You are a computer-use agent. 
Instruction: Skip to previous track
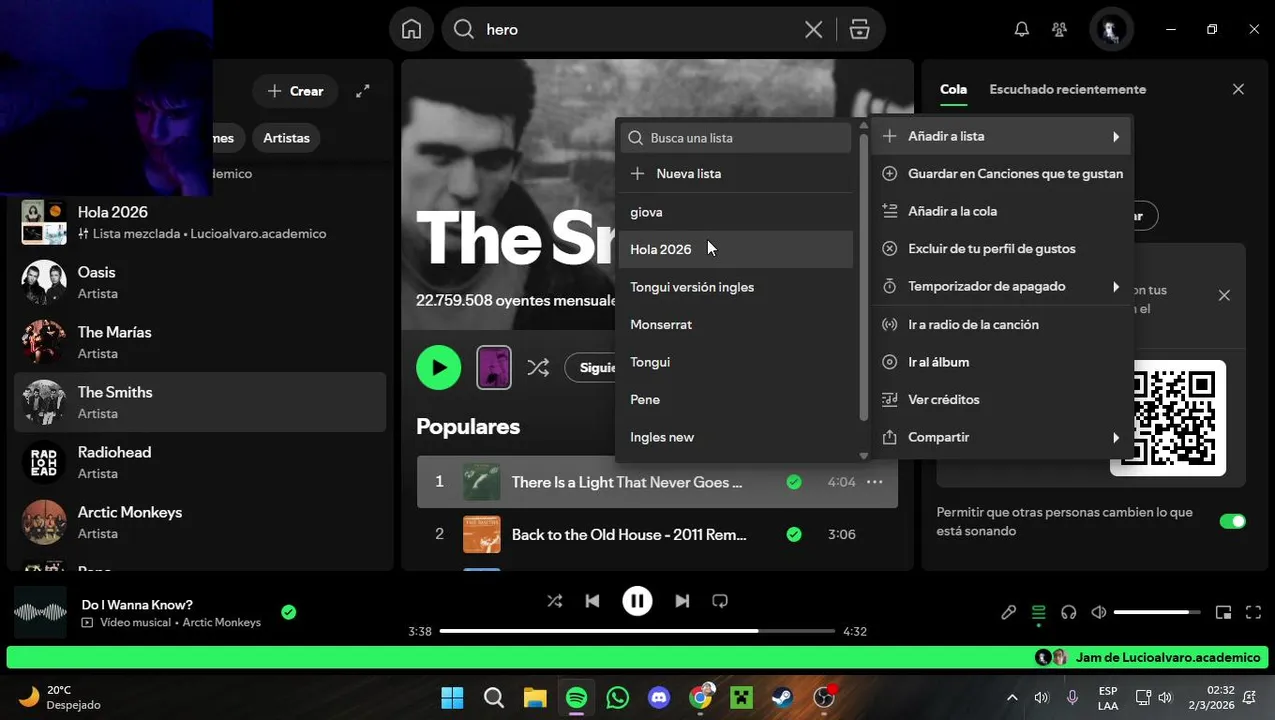(x=593, y=601)
